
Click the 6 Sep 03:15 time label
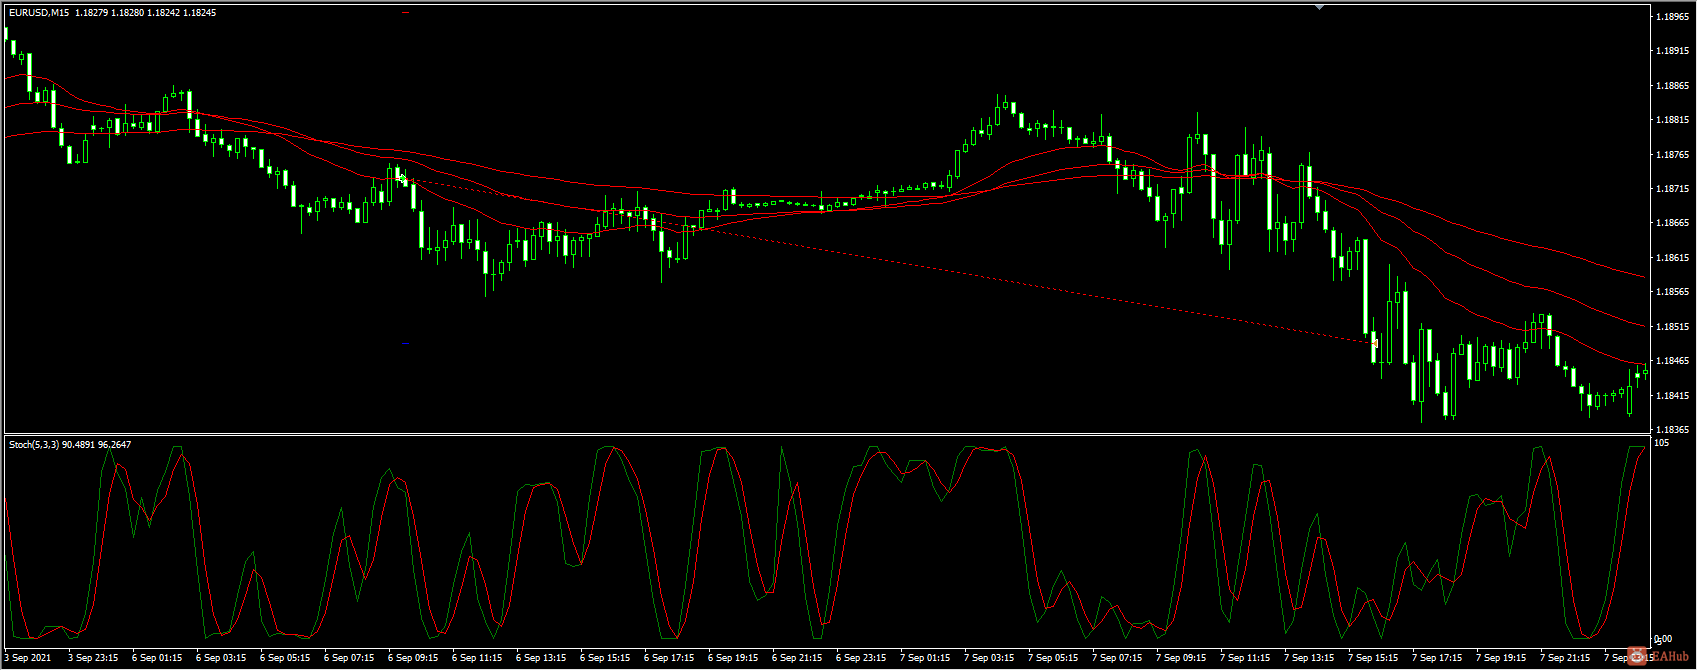point(221,658)
